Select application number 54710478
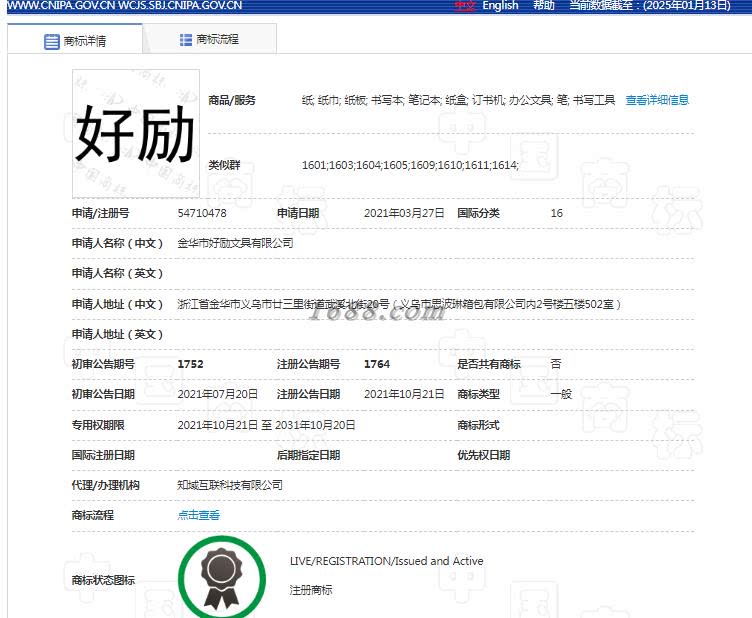This screenshot has height=618, width=752. [202, 213]
